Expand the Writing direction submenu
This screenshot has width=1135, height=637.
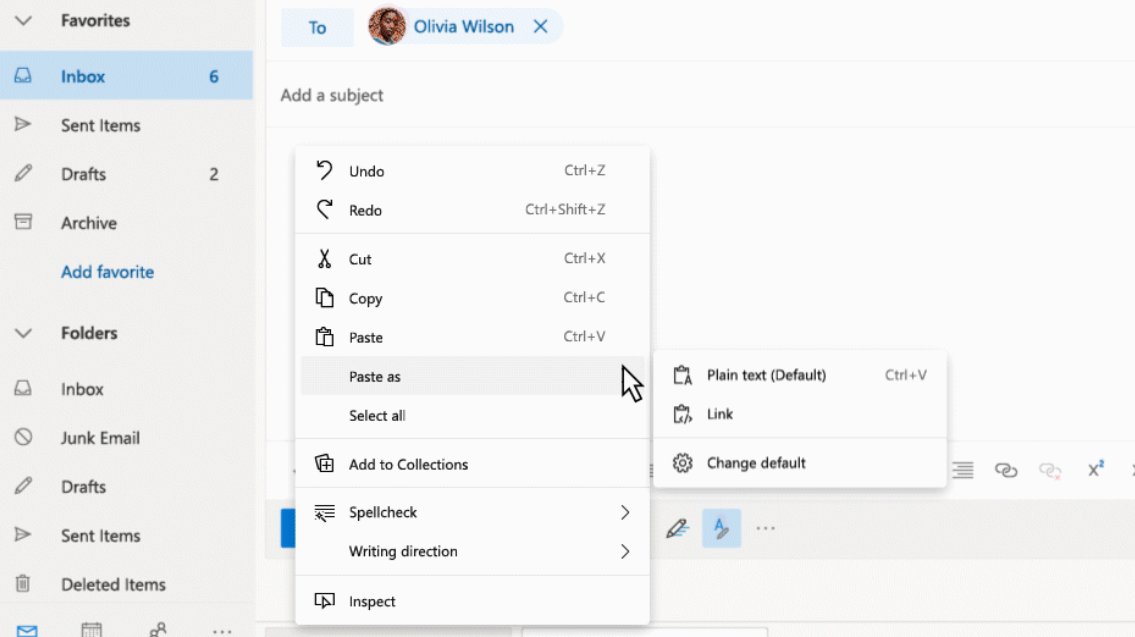[x=624, y=551]
